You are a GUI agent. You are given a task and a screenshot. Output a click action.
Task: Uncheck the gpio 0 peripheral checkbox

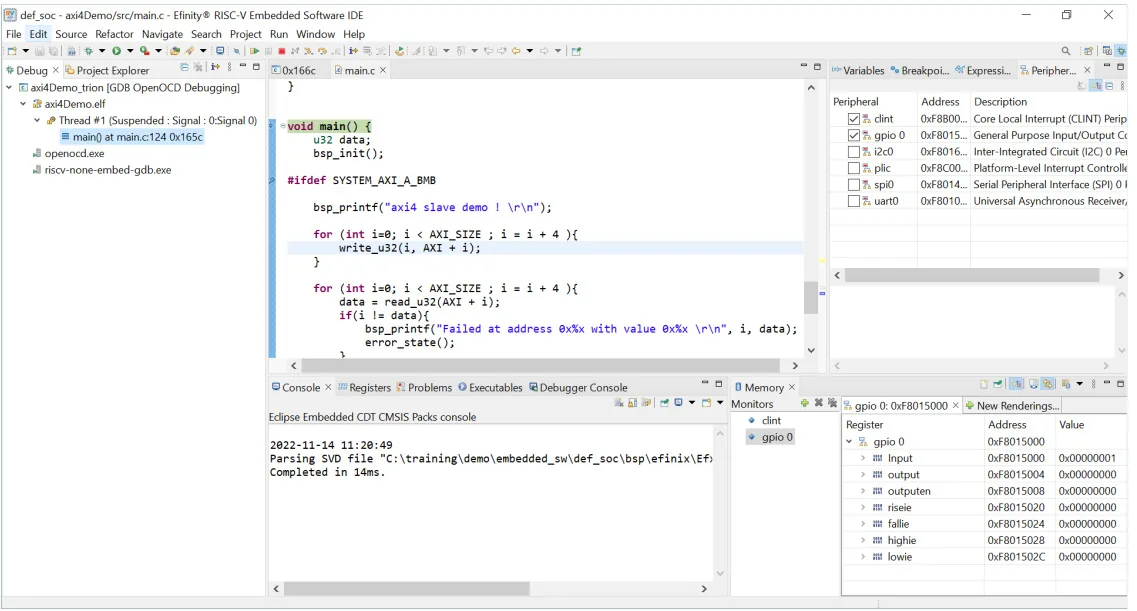tap(853, 136)
